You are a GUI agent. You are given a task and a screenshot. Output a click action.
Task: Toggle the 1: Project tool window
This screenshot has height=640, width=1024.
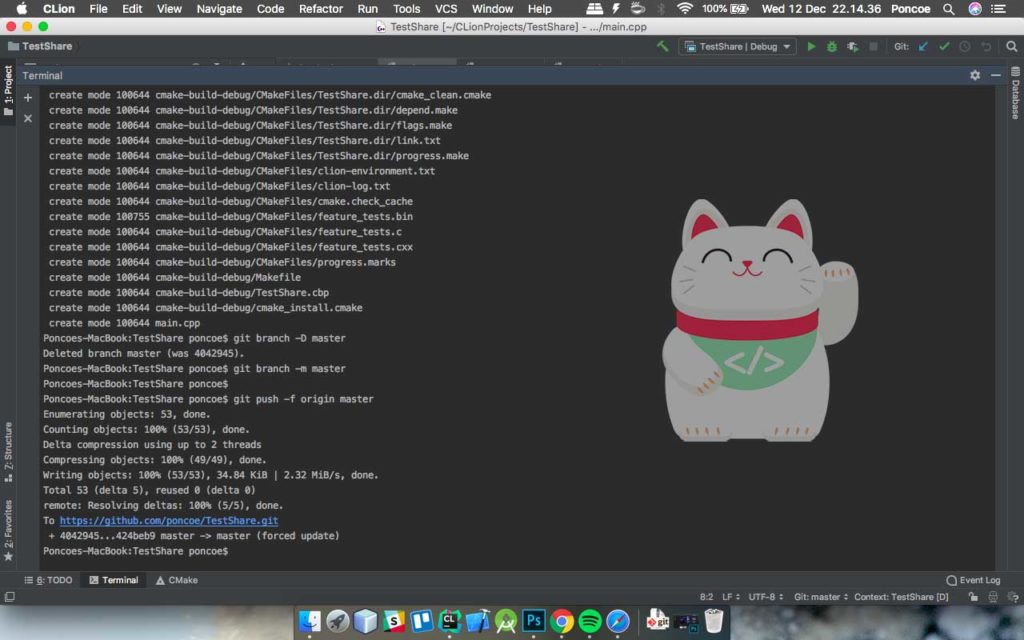pos(8,90)
